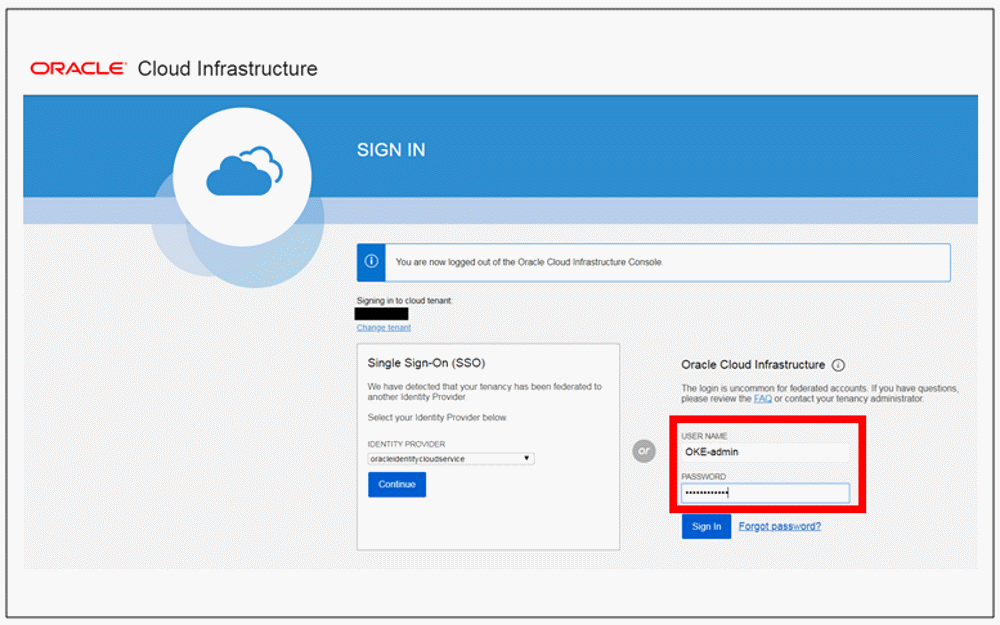Follow the Change tenant link
Screen dimensions: 1000x625
pyautogui.click(x=383, y=328)
